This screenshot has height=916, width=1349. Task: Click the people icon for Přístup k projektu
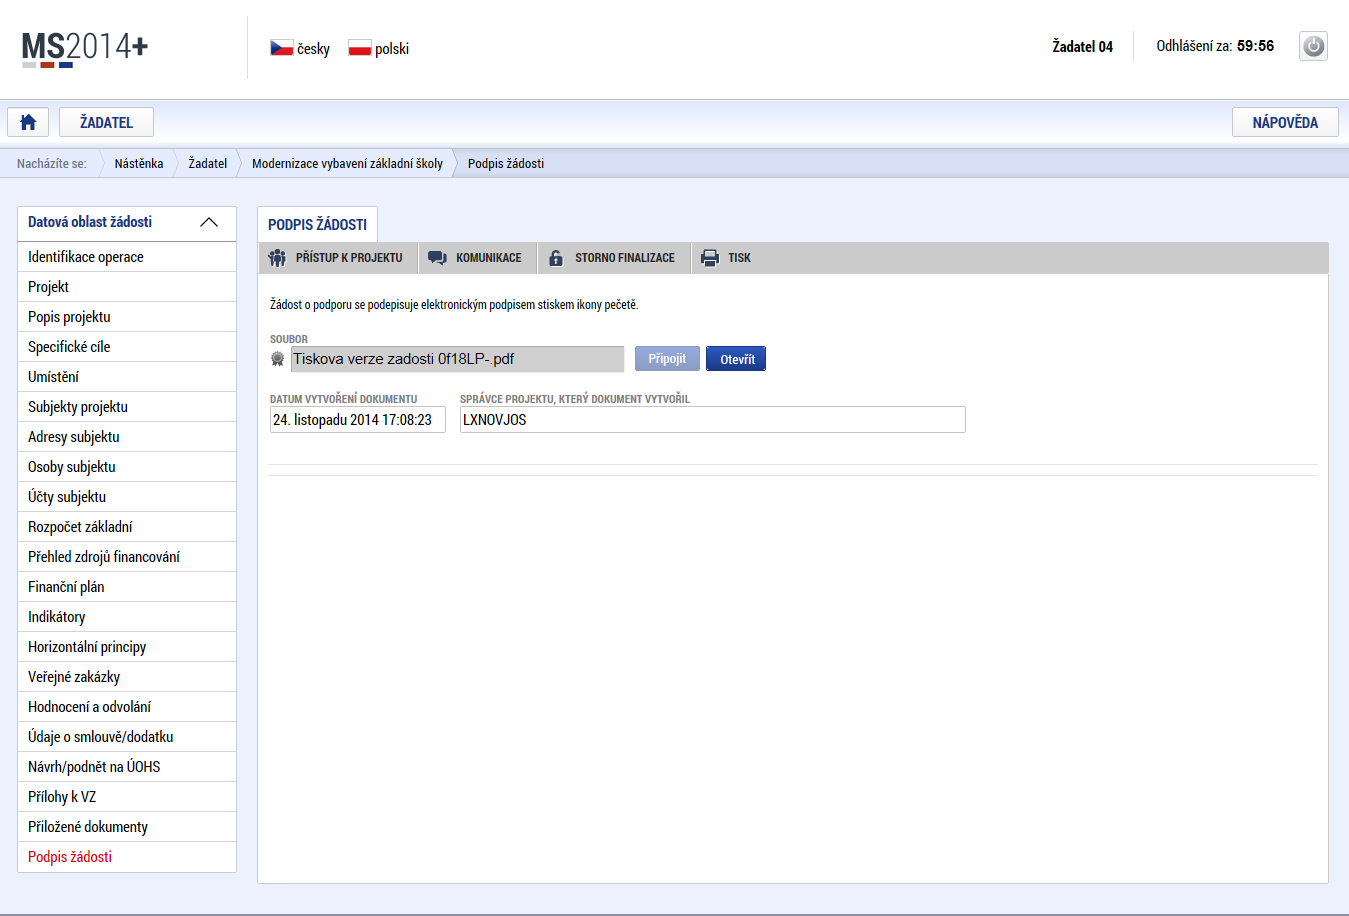click(277, 258)
